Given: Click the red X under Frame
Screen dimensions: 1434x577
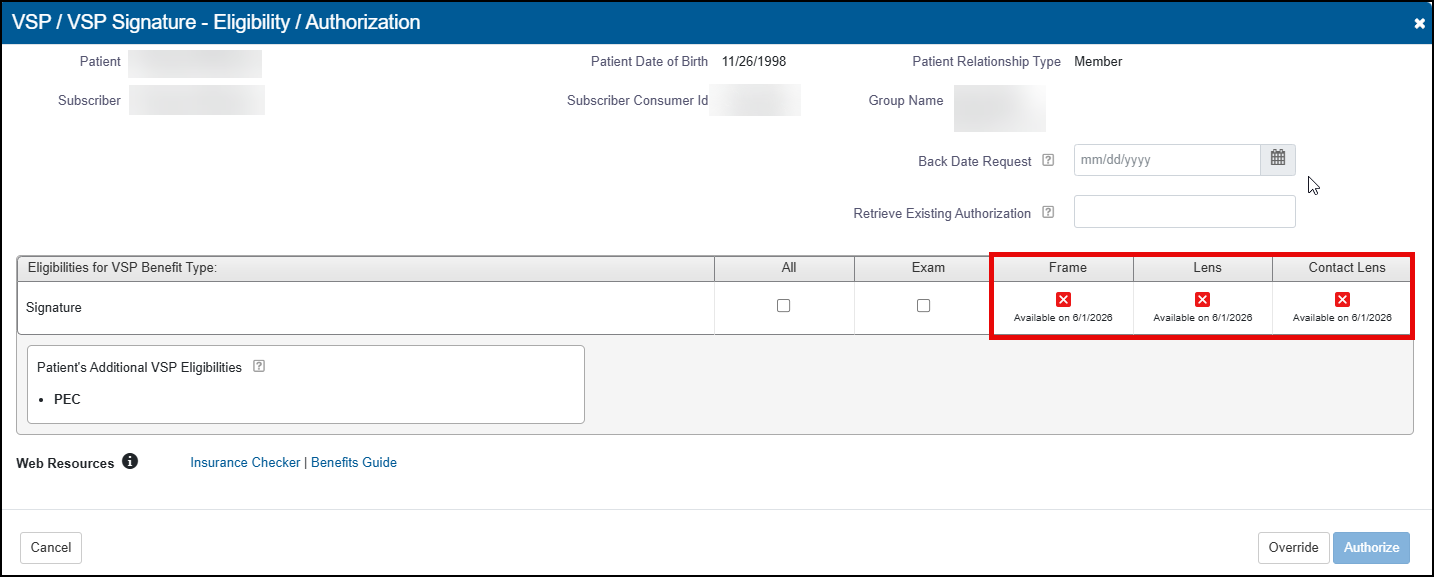Looking at the screenshot, I should point(1063,300).
